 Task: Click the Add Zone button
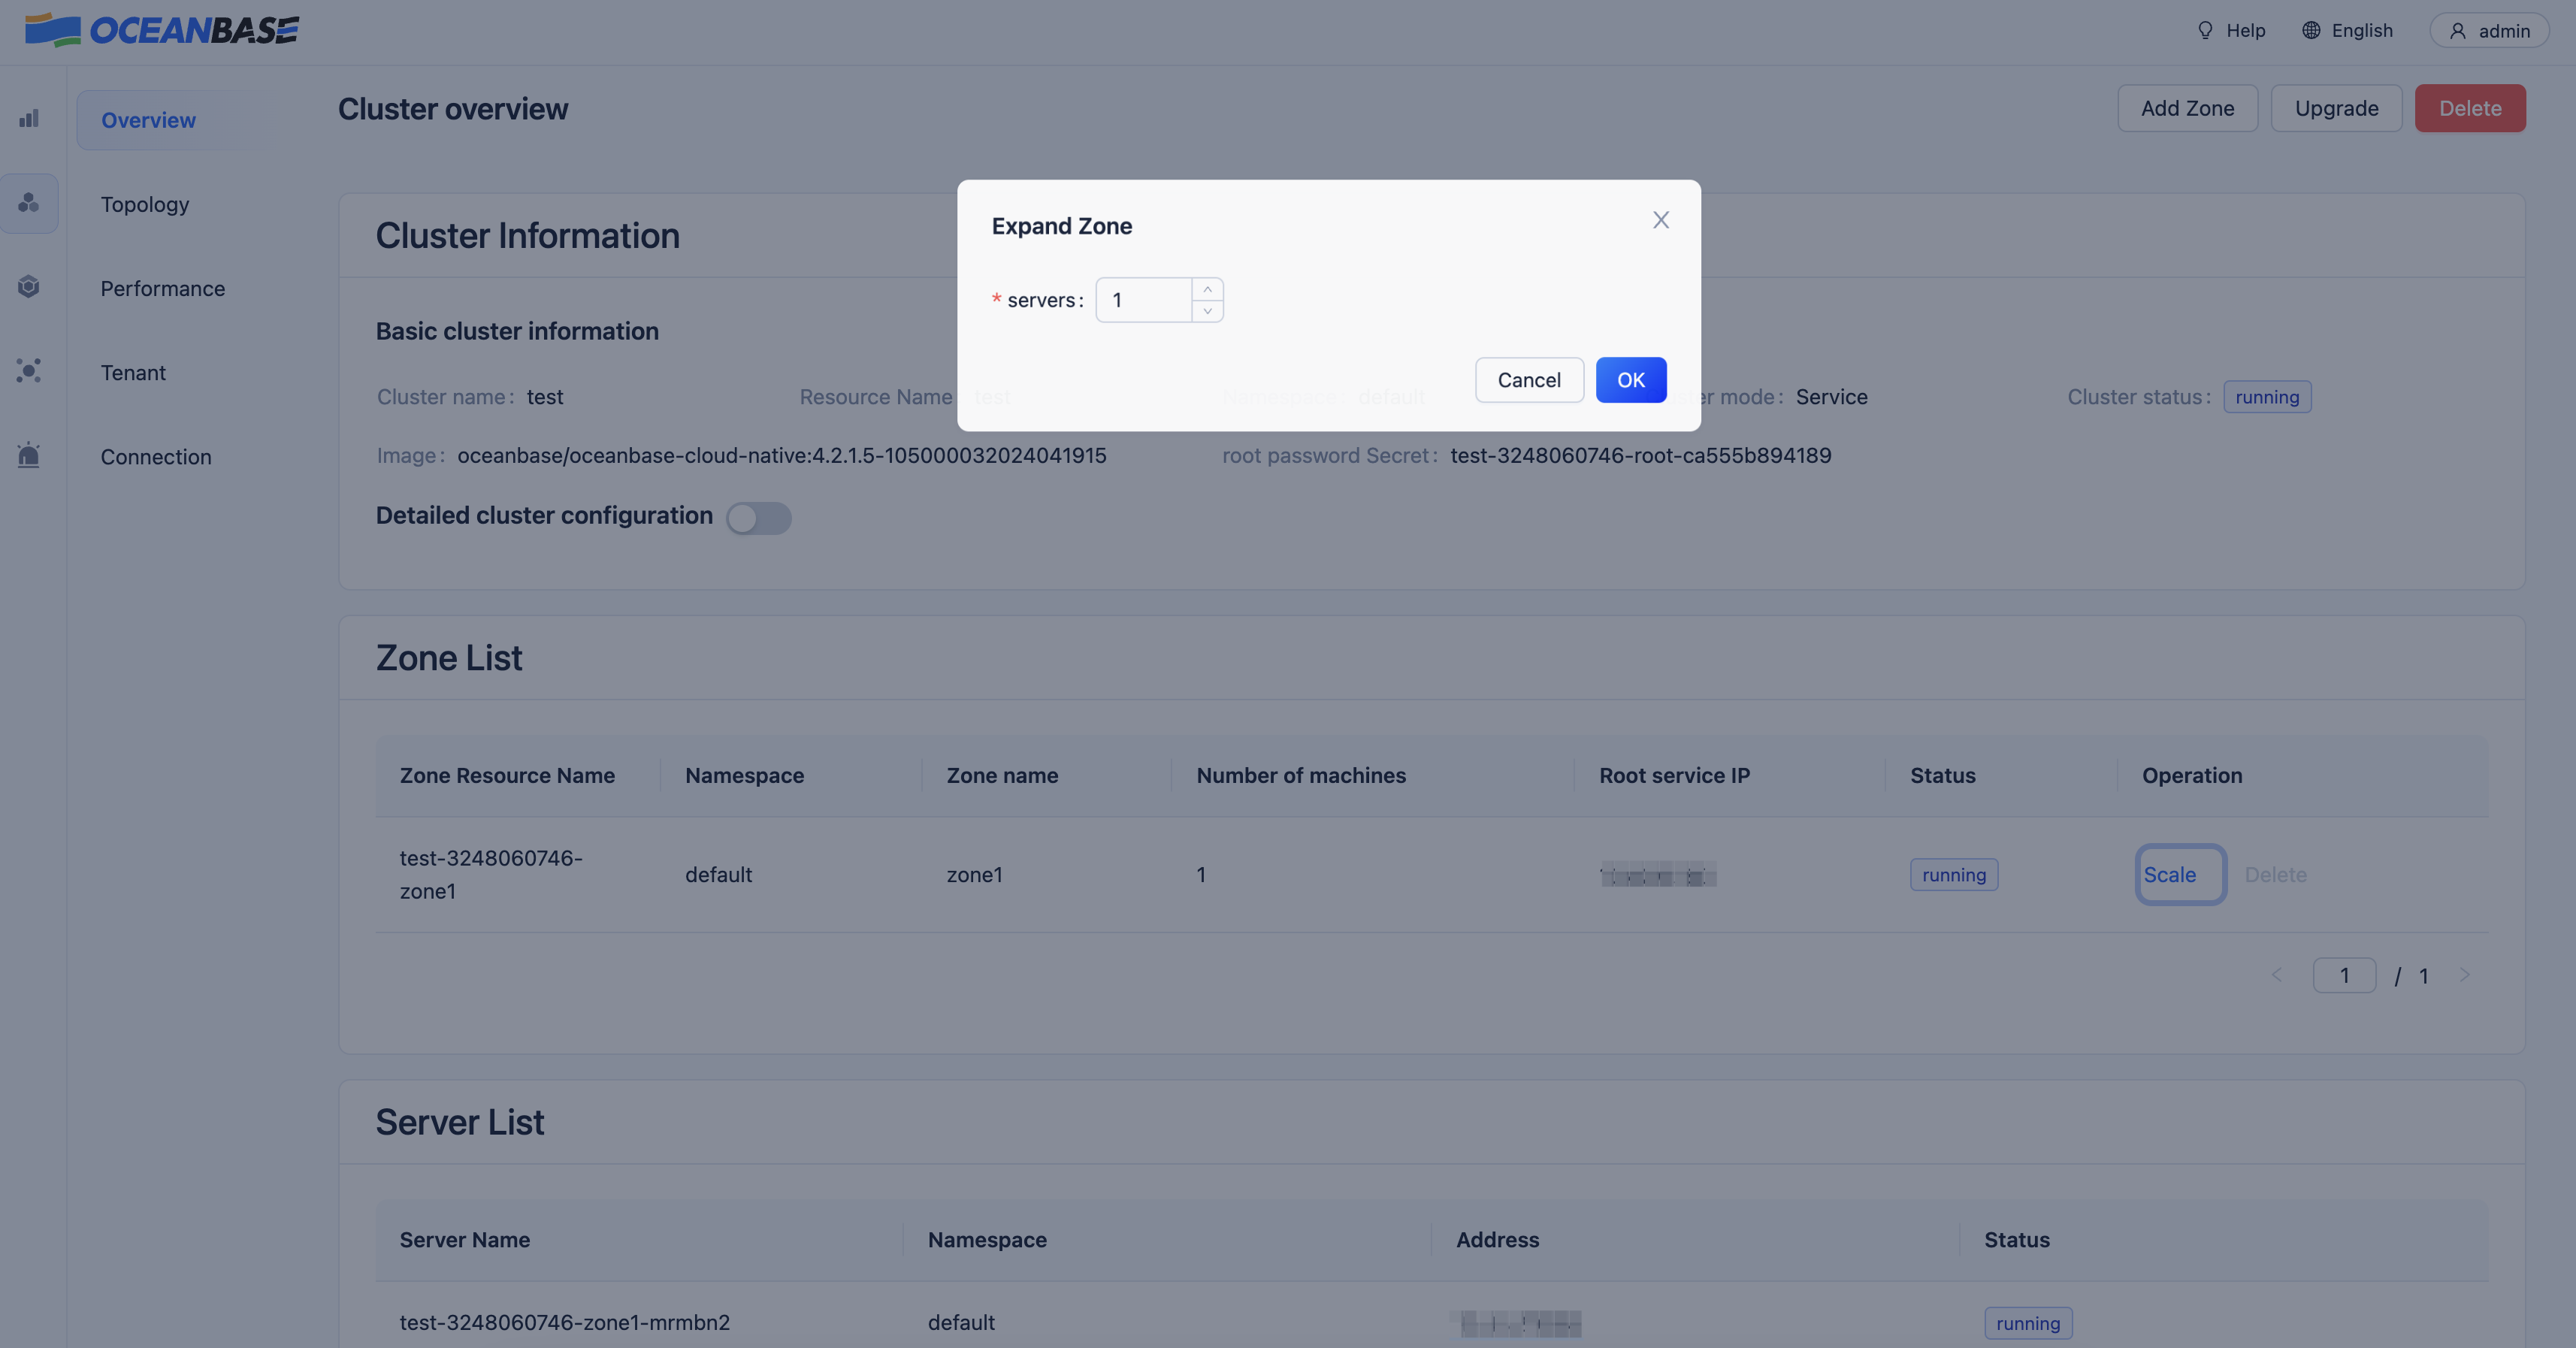[x=2187, y=108]
